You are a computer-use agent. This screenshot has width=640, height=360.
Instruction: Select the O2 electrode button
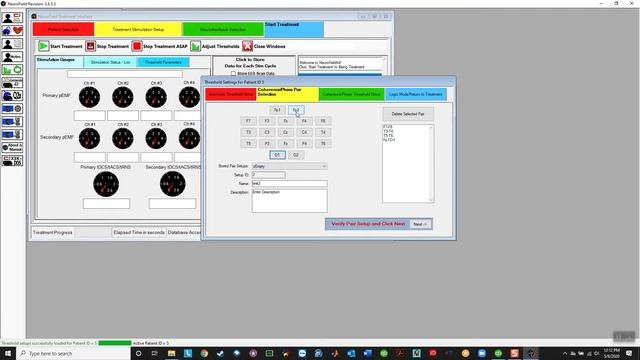[x=296, y=155]
